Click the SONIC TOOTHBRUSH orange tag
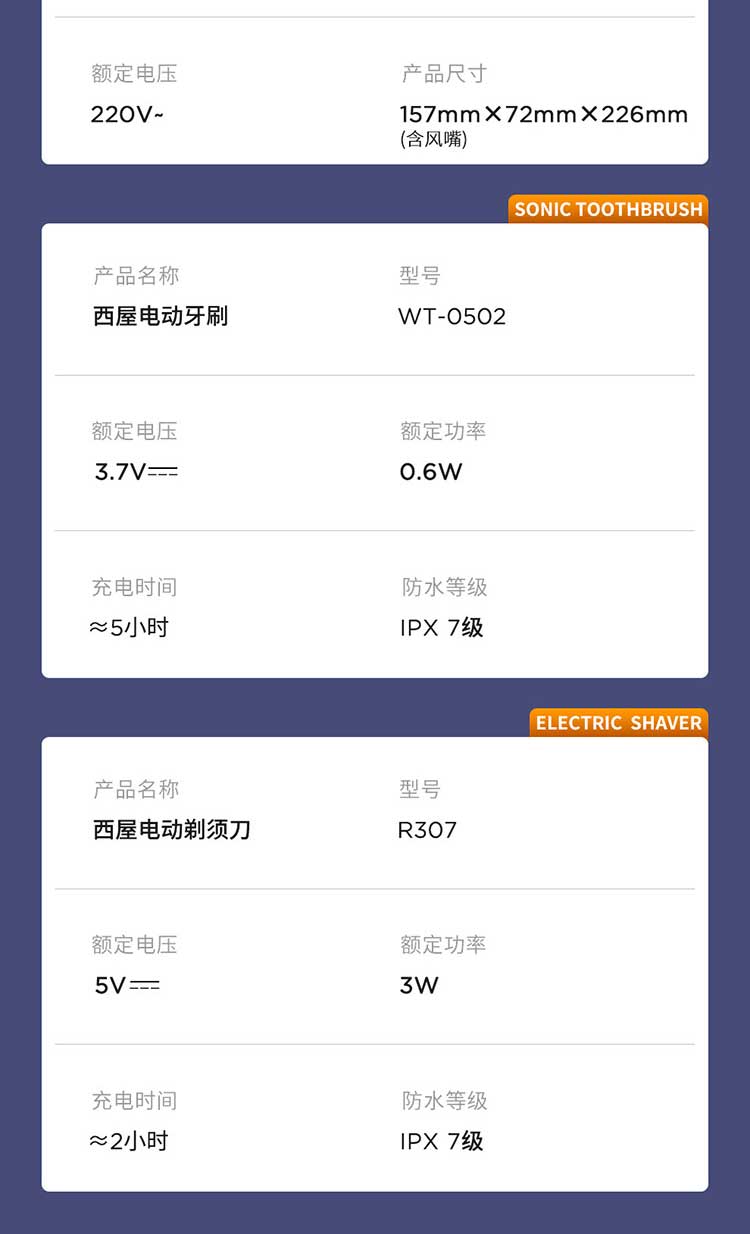 [608, 209]
